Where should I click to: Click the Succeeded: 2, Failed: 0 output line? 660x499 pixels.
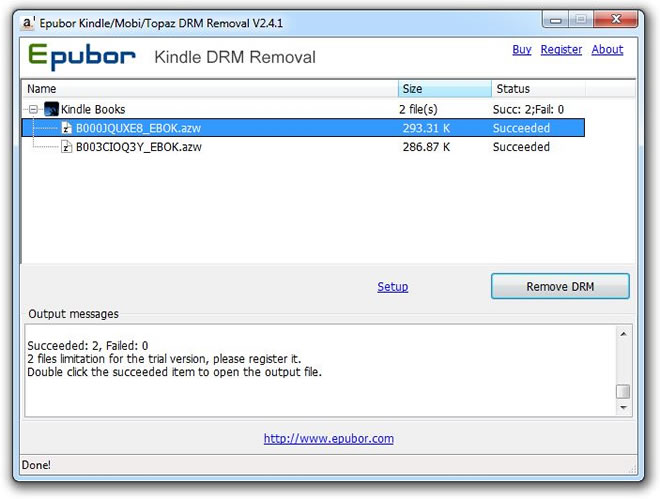point(88,346)
